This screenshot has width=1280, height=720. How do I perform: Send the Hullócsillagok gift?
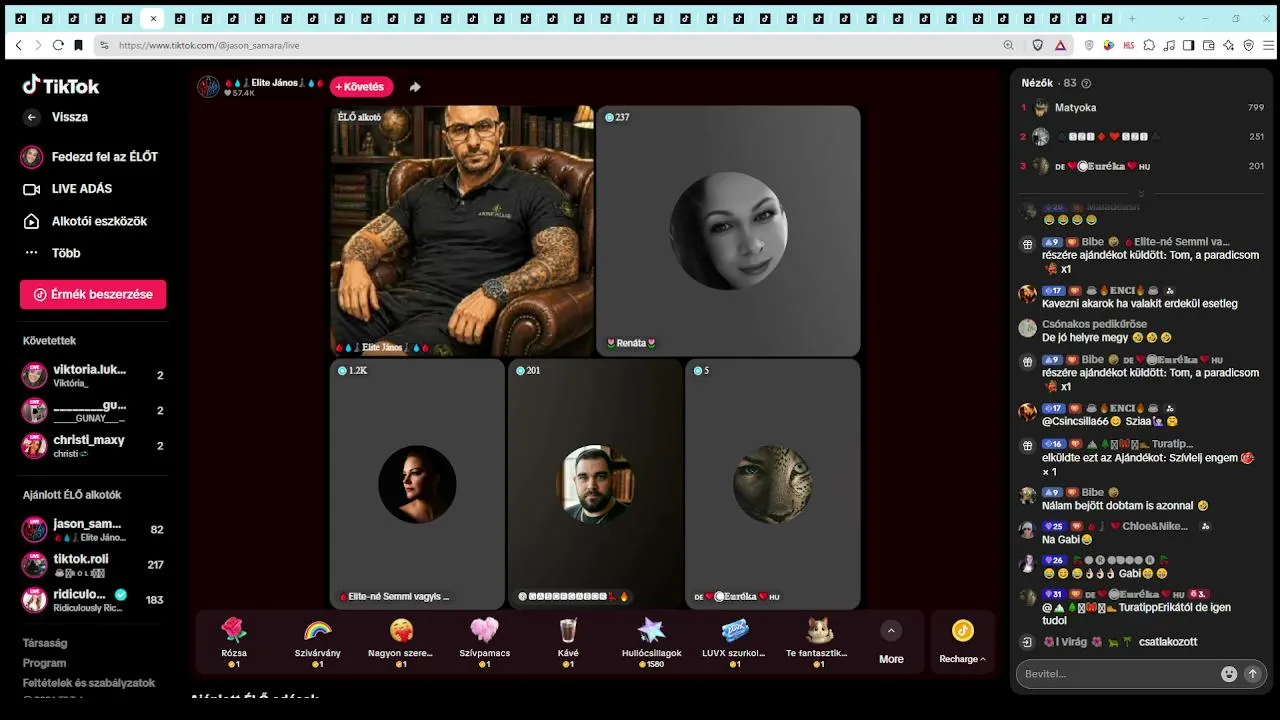[652, 641]
